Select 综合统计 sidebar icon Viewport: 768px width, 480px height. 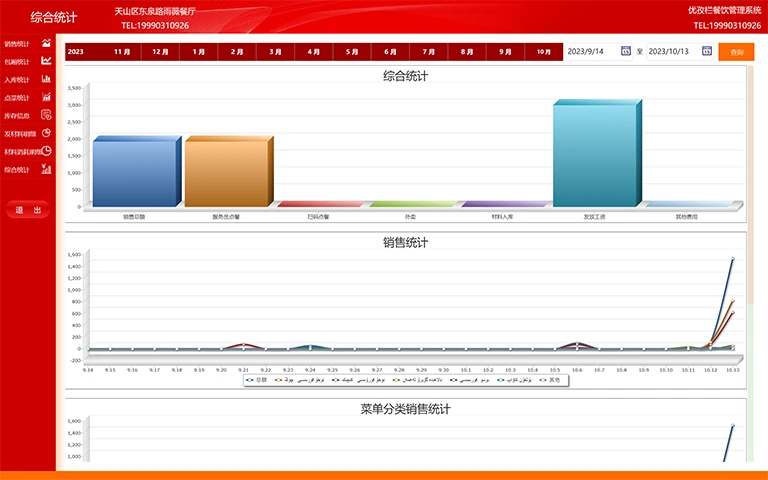[46, 169]
